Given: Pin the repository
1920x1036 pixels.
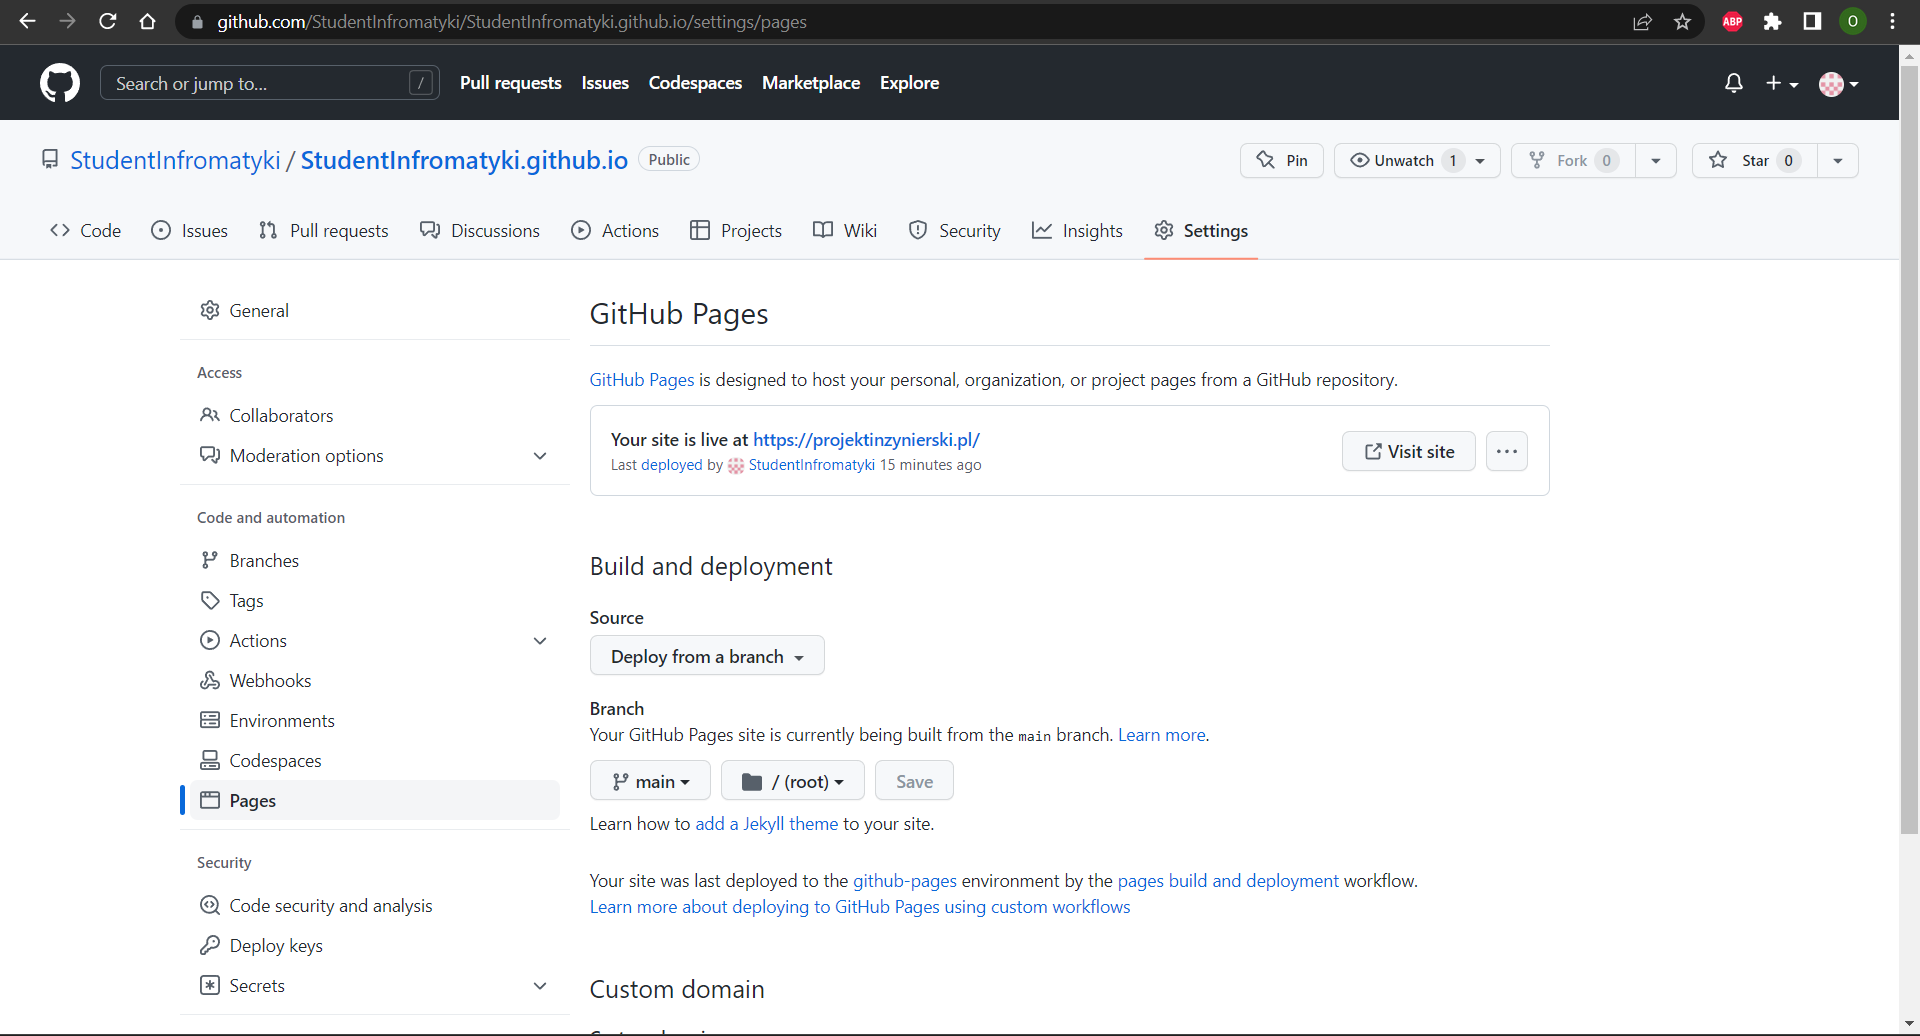Looking at the screenshot, I should [x=1282, y=161].
